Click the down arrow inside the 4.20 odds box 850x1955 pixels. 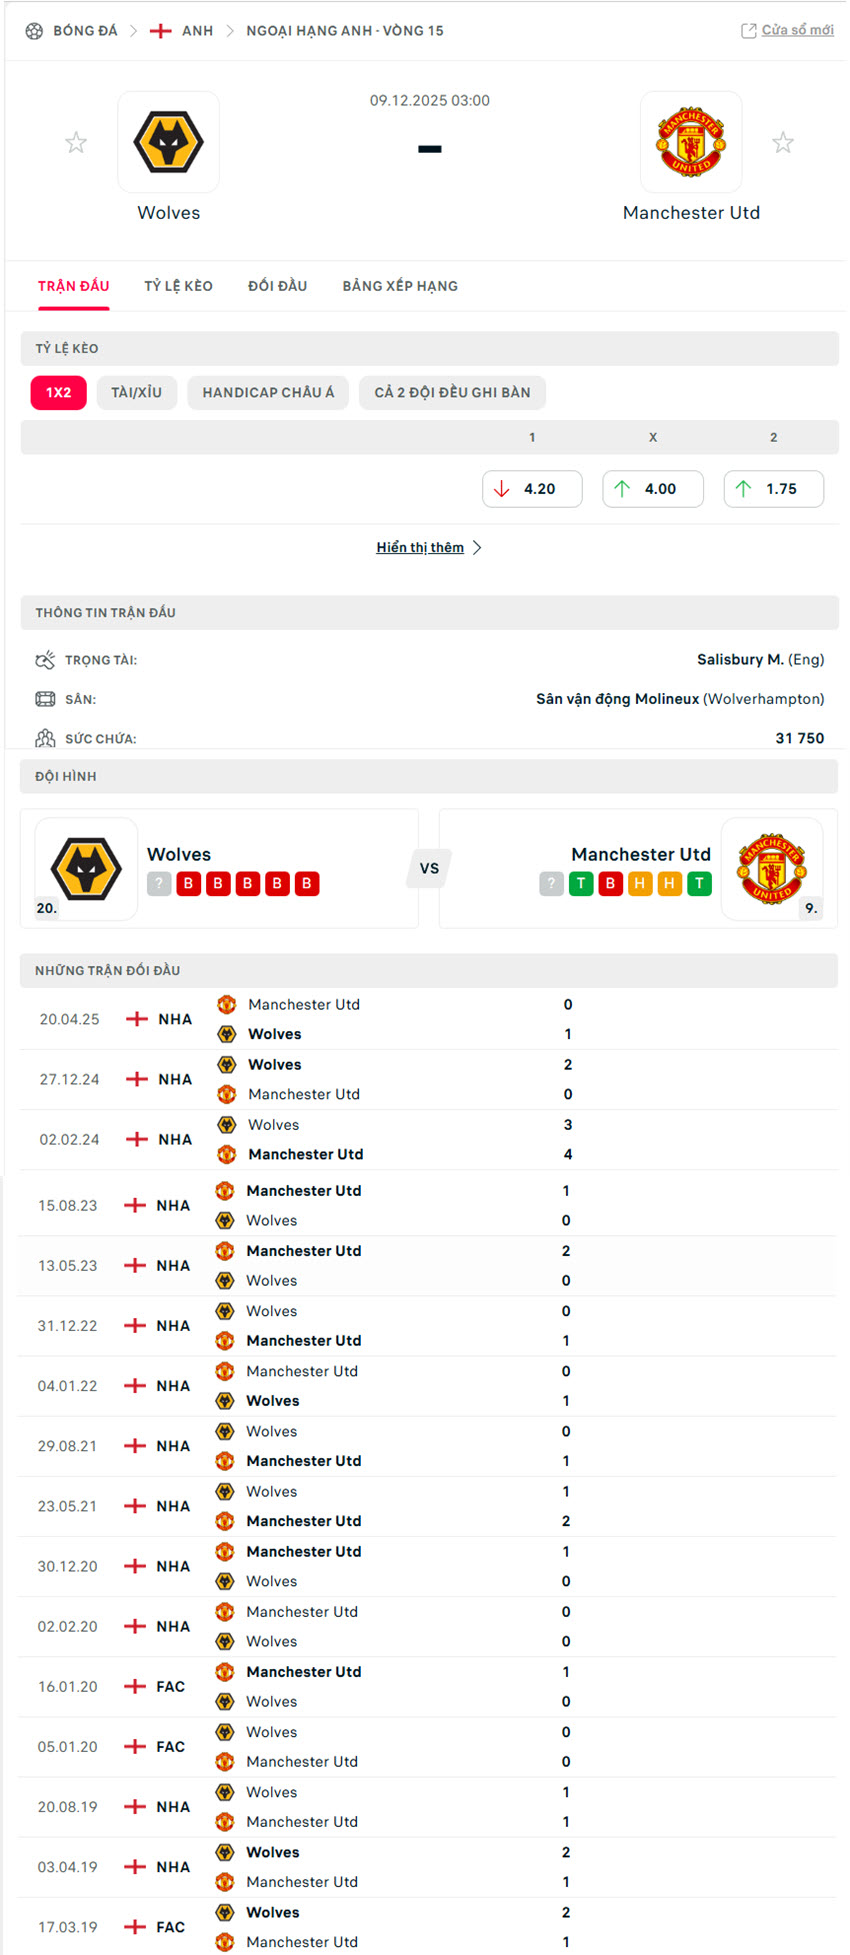pyautogui.click(x=500, y=489)
